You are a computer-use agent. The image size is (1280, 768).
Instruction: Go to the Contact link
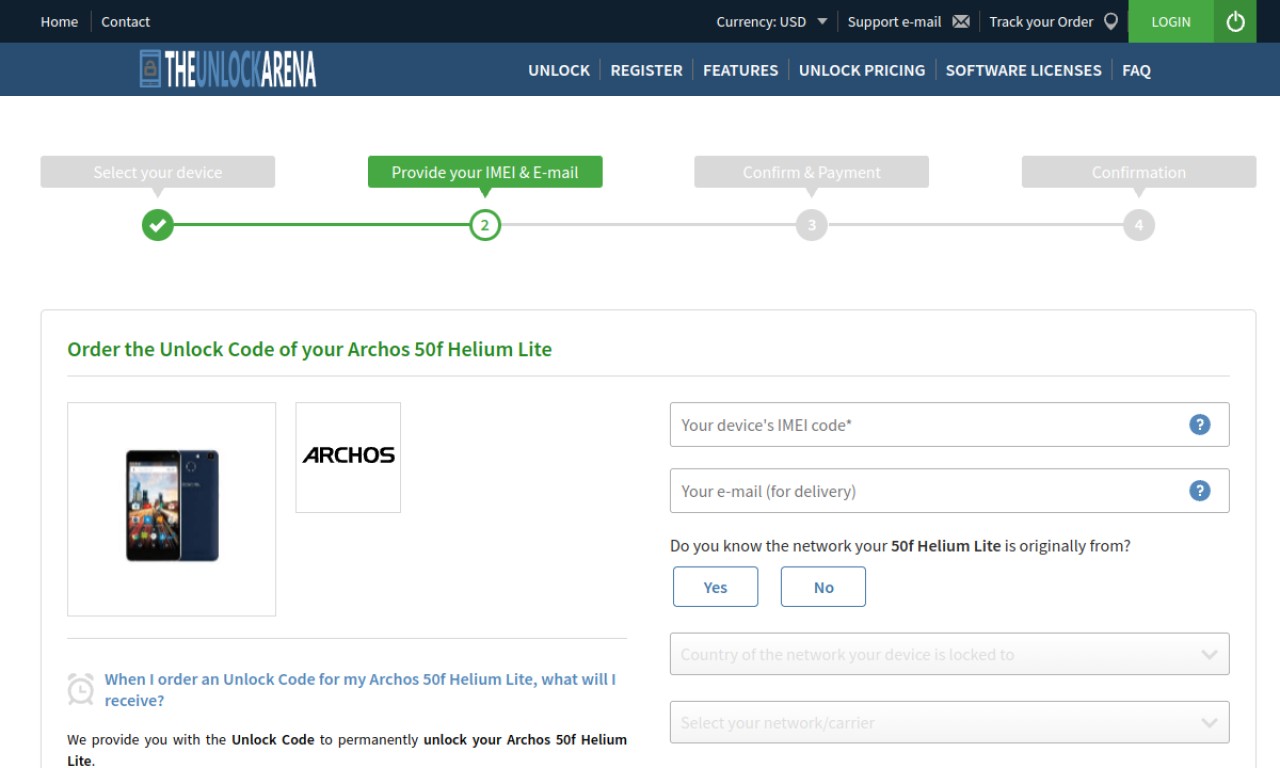click(x=125, y=21)
